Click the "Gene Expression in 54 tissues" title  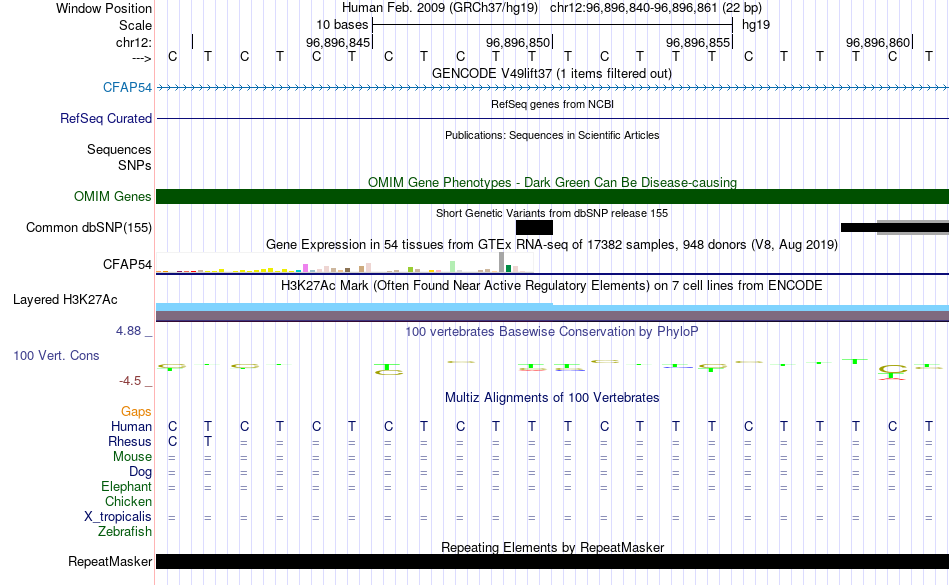[552, 245]
